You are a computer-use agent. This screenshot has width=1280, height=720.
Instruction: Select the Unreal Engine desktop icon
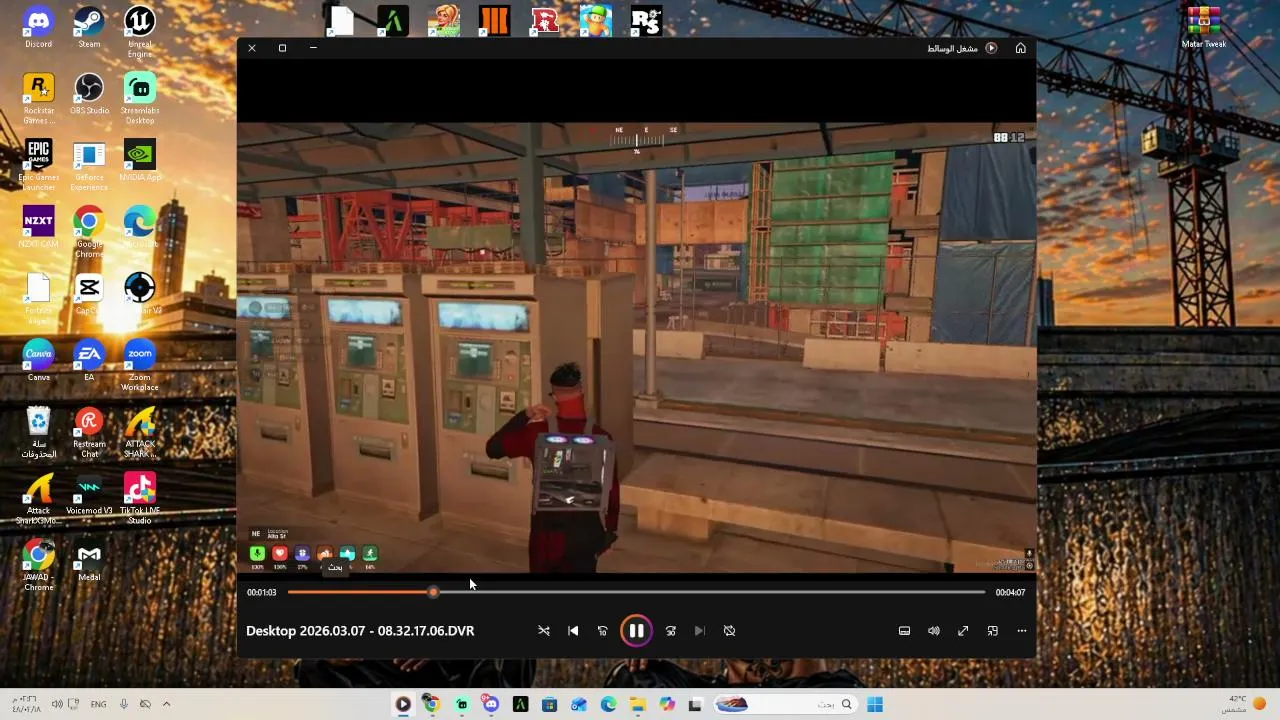[140, 32]
